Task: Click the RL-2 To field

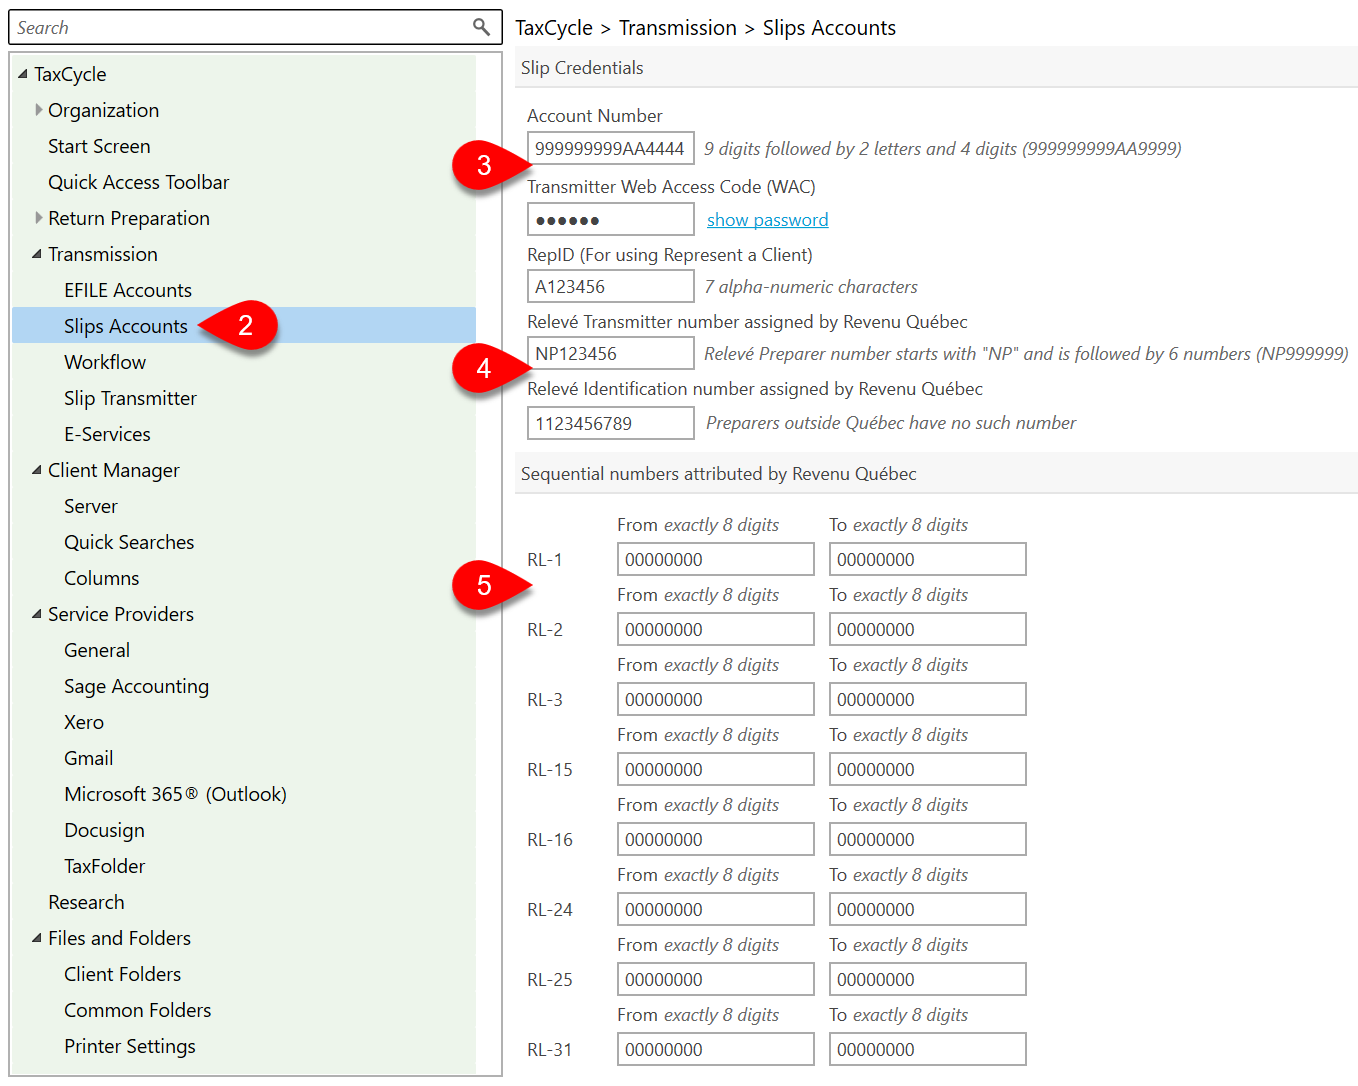Action: click(928, 629)
